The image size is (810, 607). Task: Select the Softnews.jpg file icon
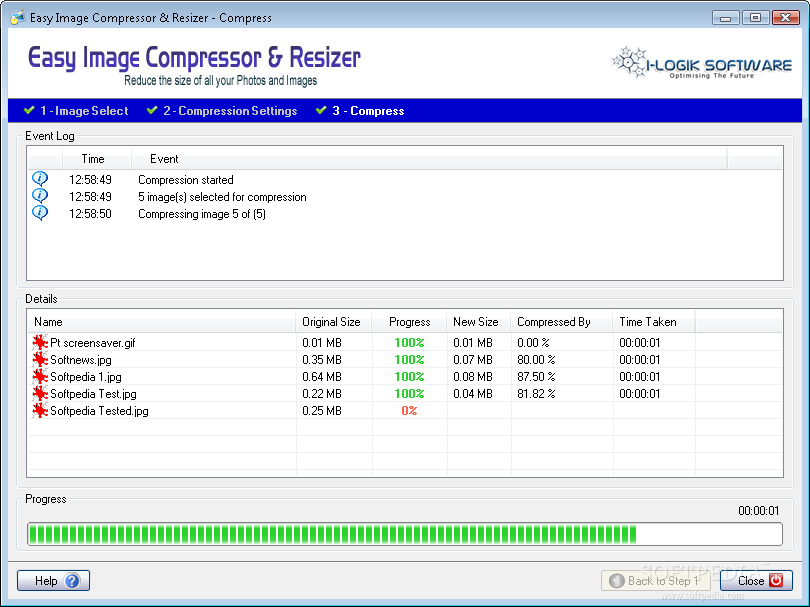point(40,359)
